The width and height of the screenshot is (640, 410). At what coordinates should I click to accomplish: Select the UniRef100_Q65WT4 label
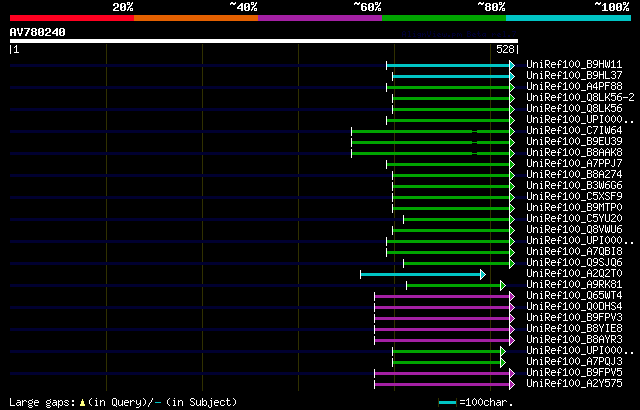pos(574,296)
